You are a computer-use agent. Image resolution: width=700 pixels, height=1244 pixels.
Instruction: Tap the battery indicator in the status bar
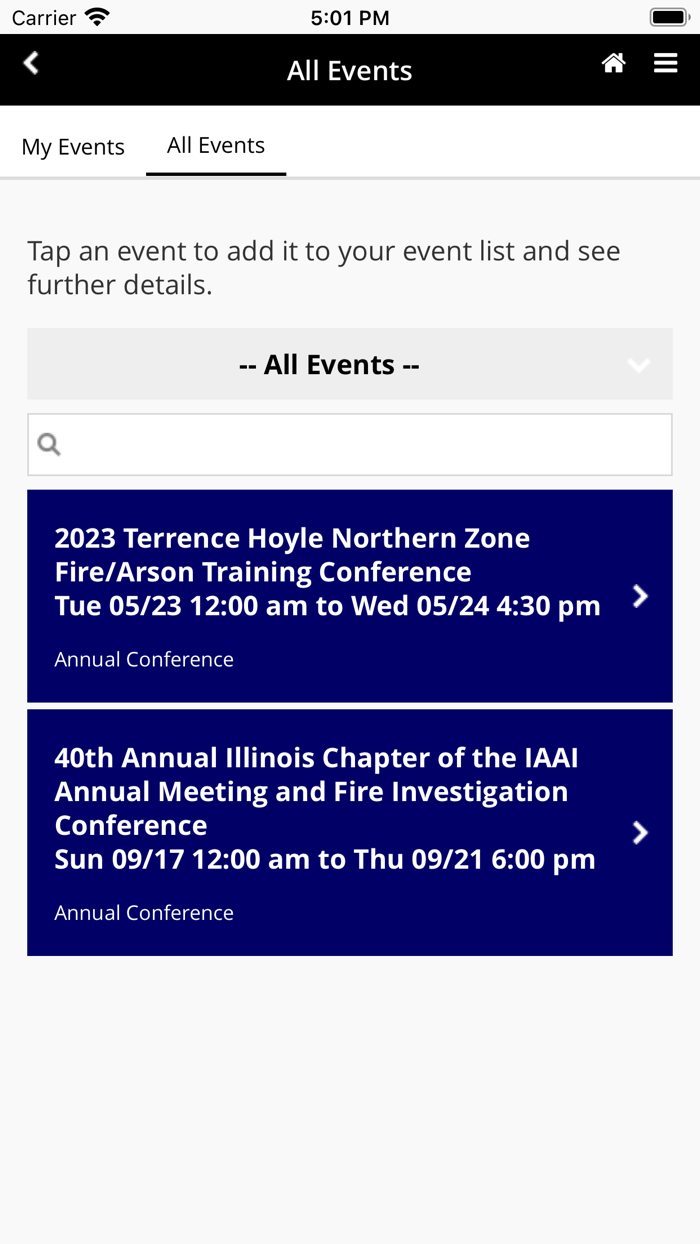point(670,15)
